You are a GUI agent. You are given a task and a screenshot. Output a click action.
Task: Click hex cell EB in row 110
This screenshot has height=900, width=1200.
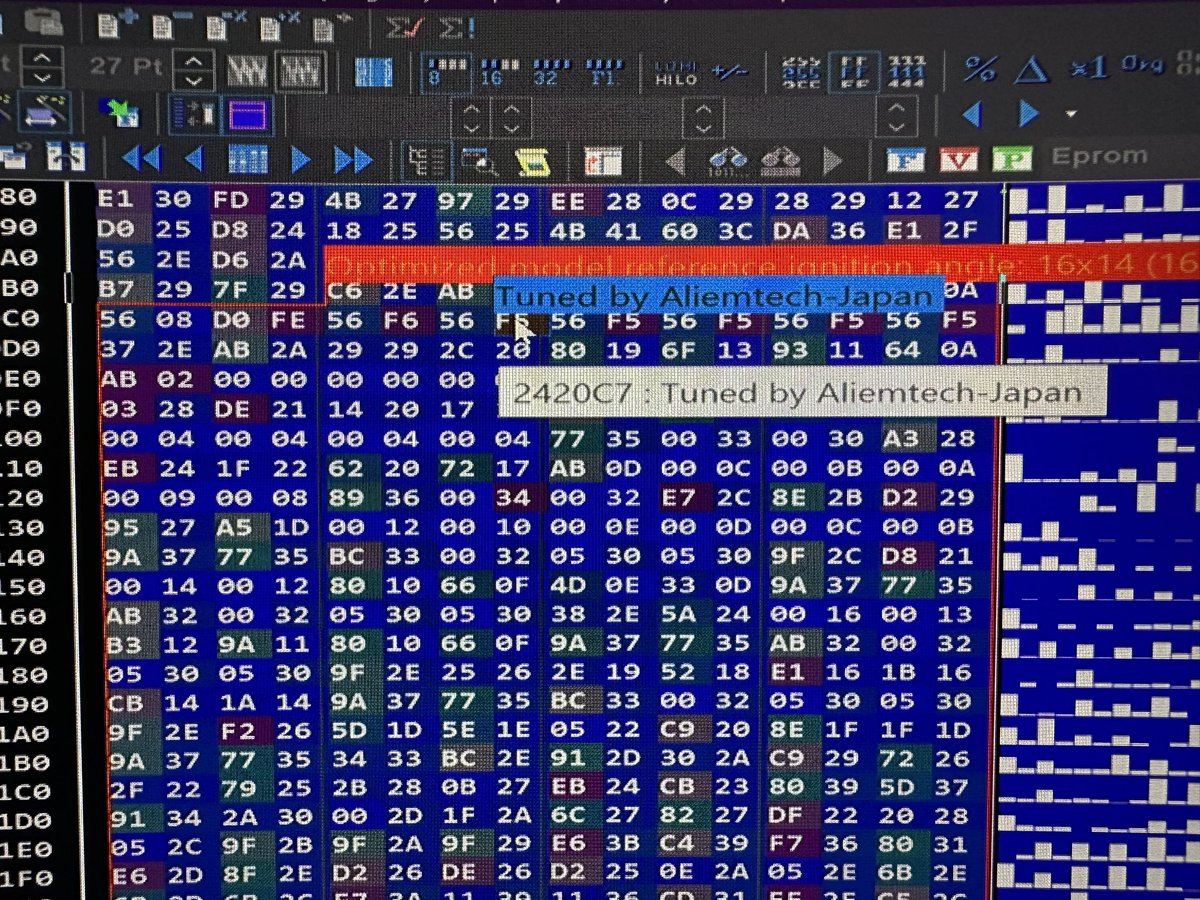pos(122,468)
